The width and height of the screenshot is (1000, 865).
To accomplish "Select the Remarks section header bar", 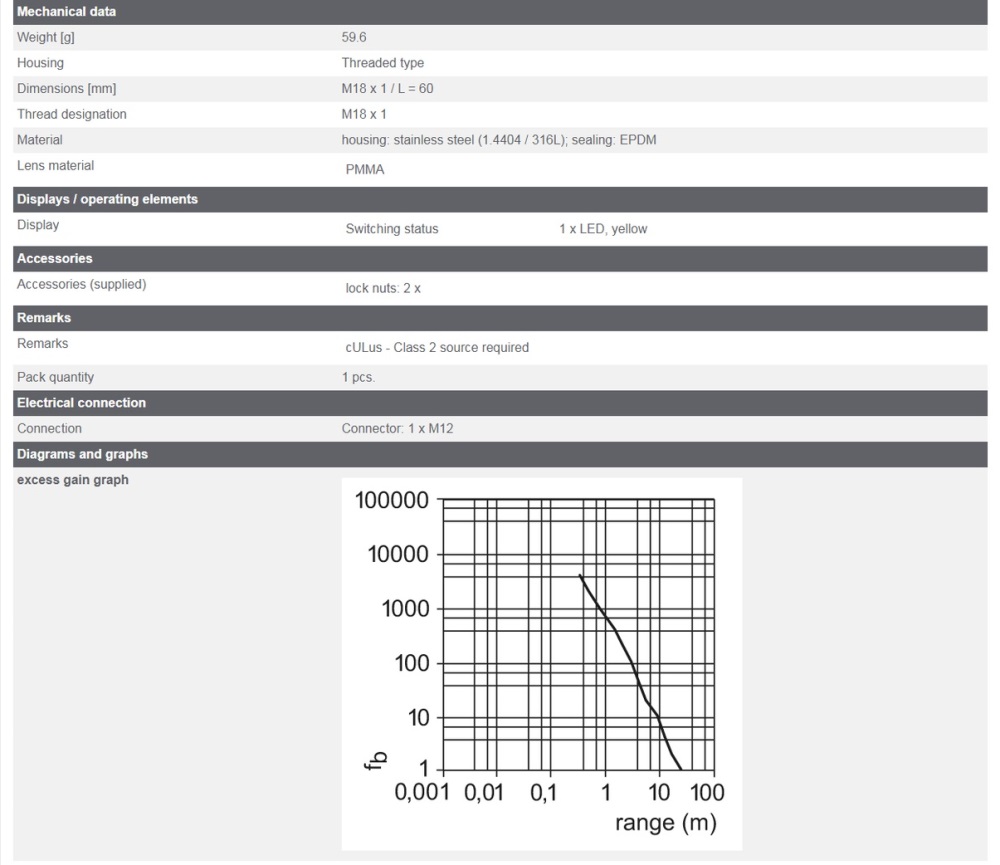I will pos(45,318).
